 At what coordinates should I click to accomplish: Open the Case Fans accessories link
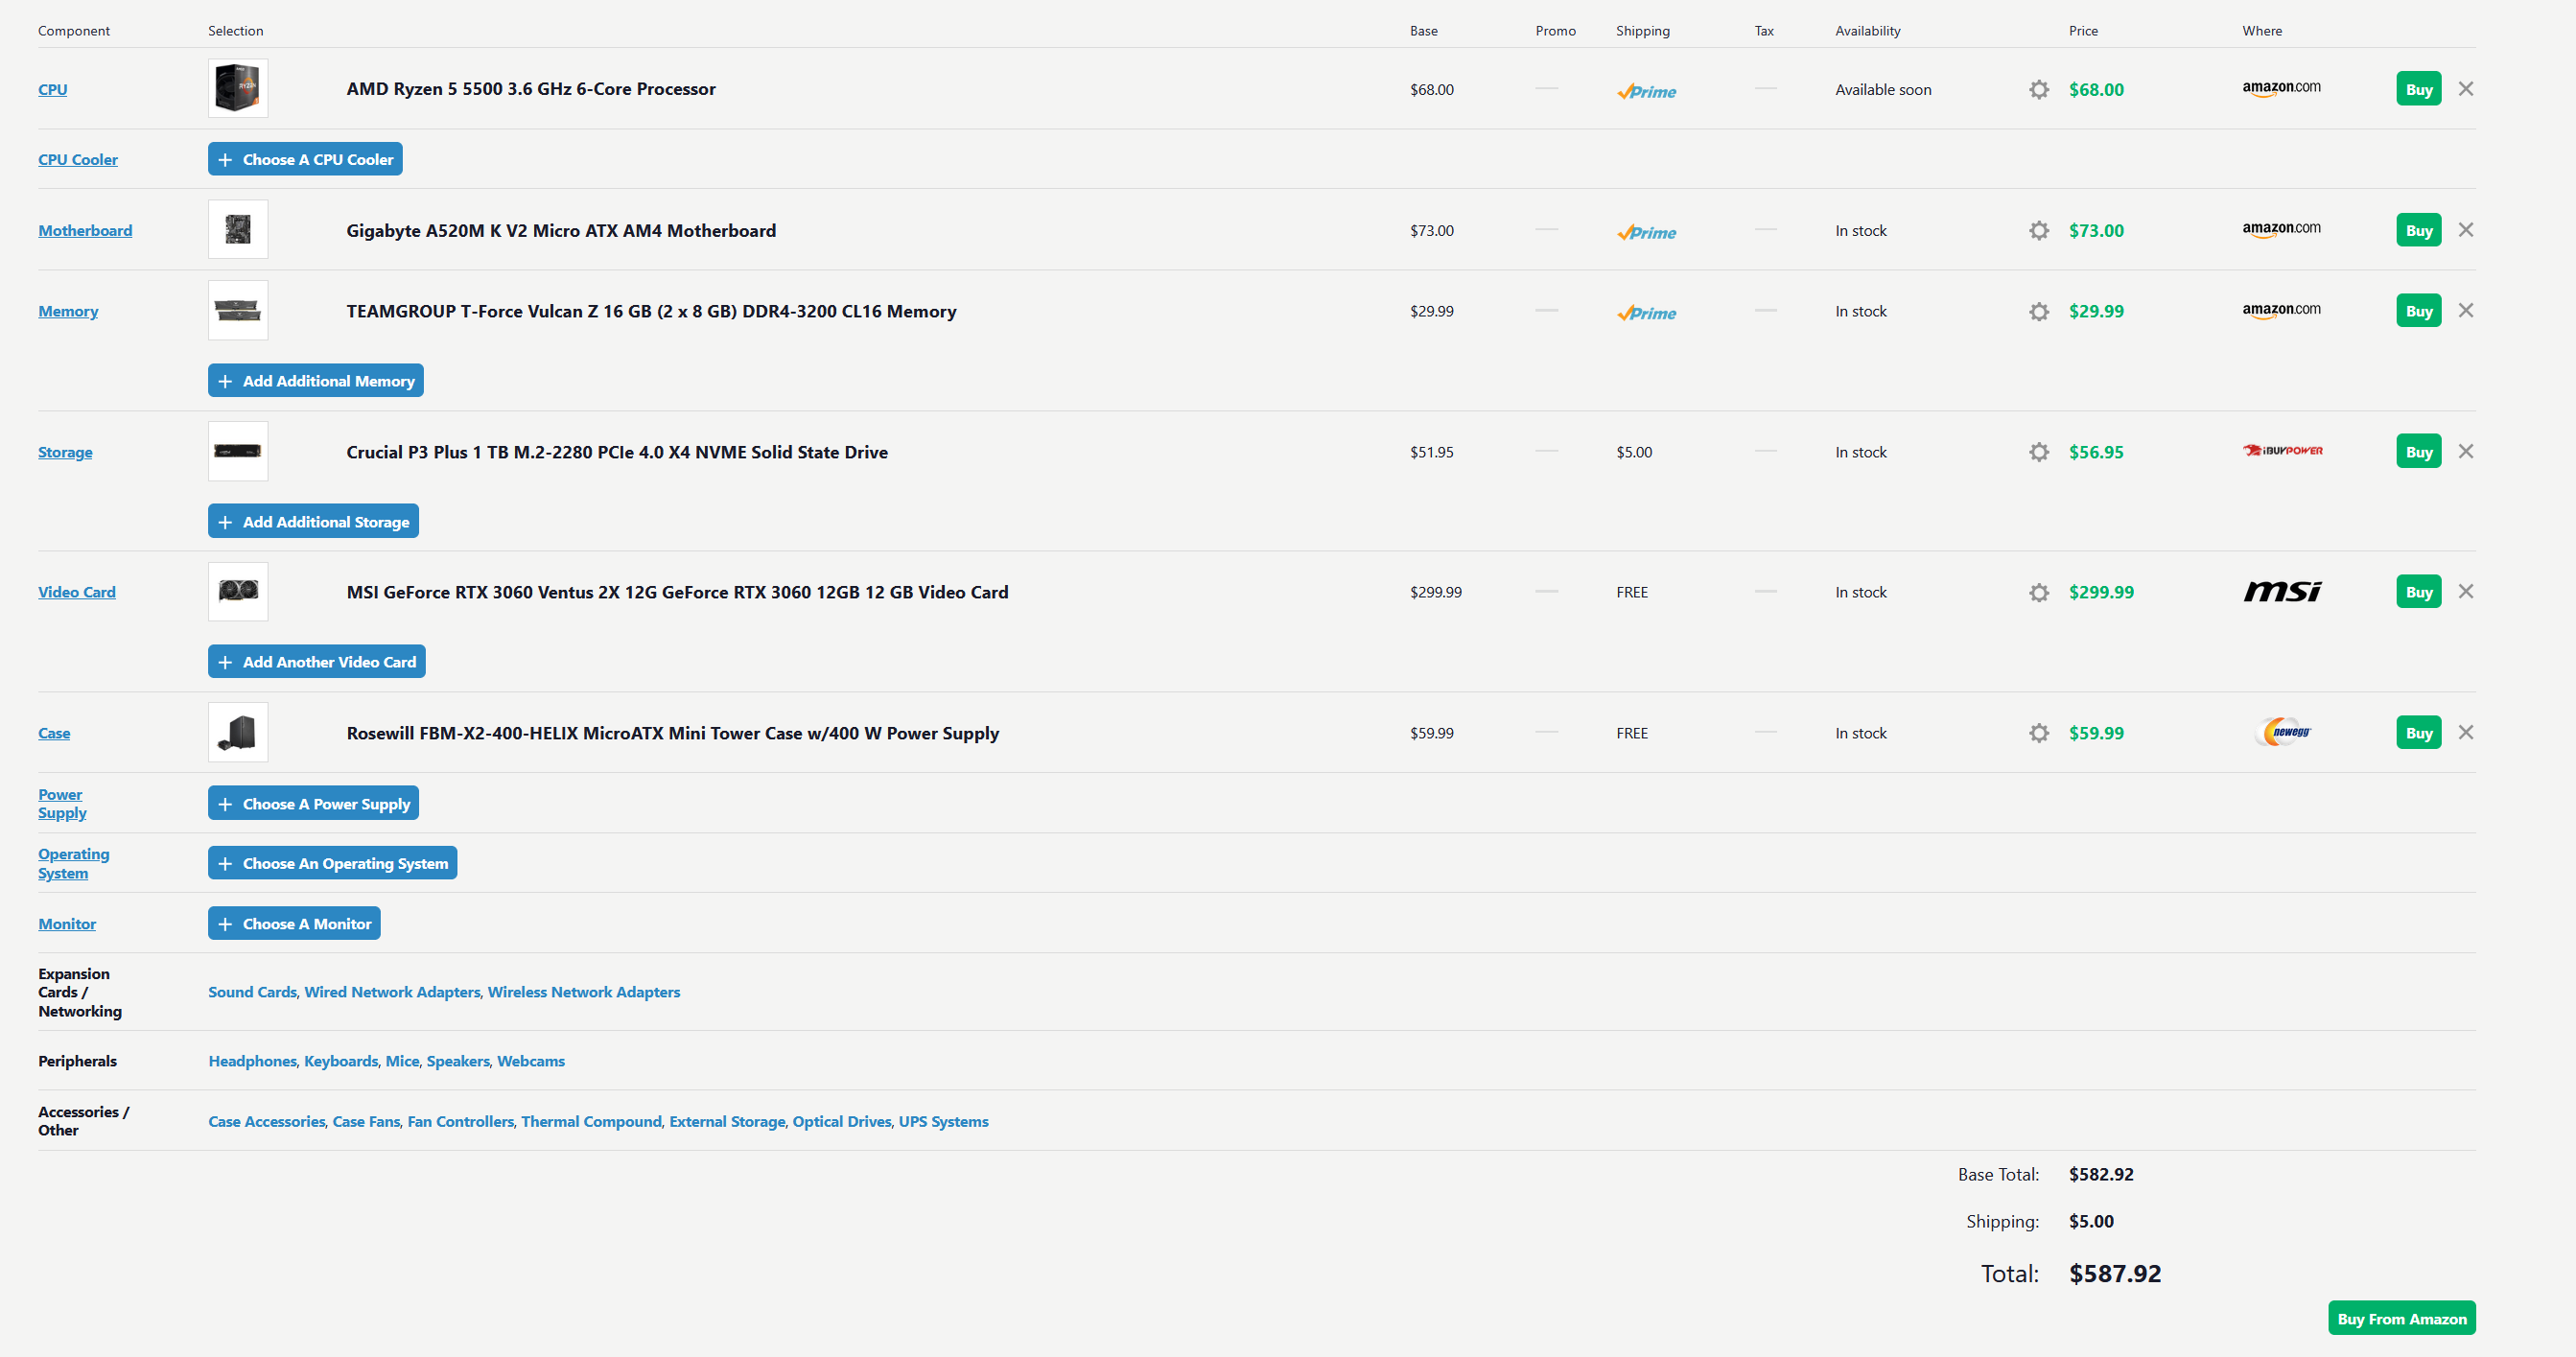tap(366, 1121)
